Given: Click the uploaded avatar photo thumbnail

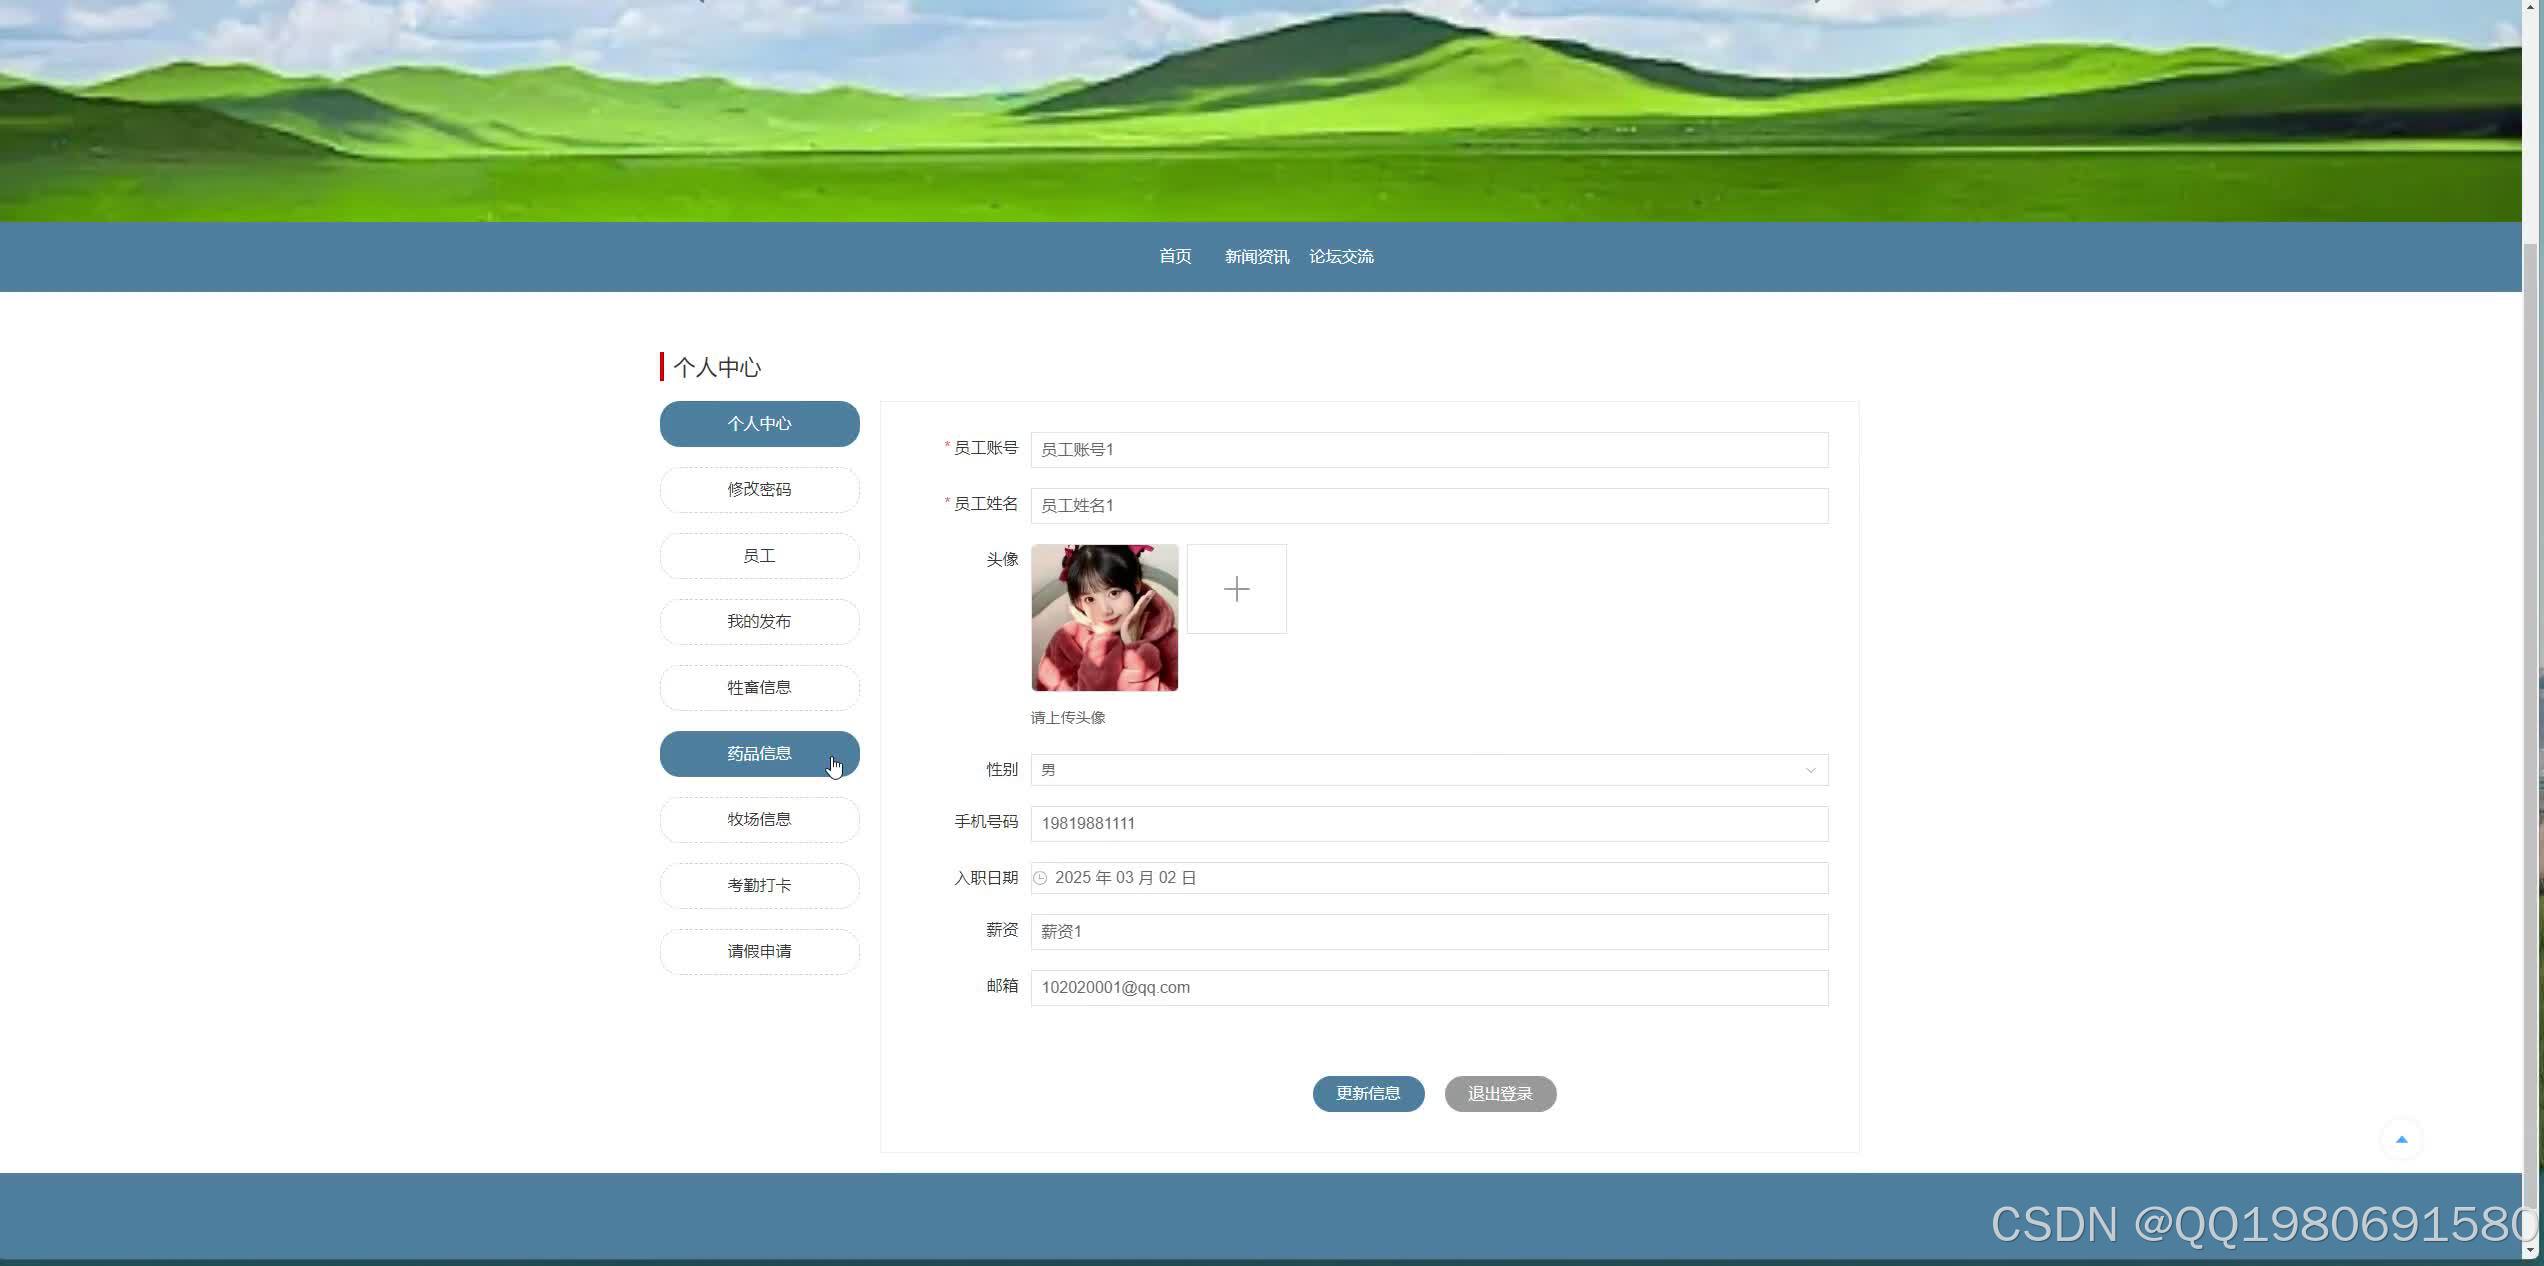Looking at the screenshot, I should [x=1104, y=617].
